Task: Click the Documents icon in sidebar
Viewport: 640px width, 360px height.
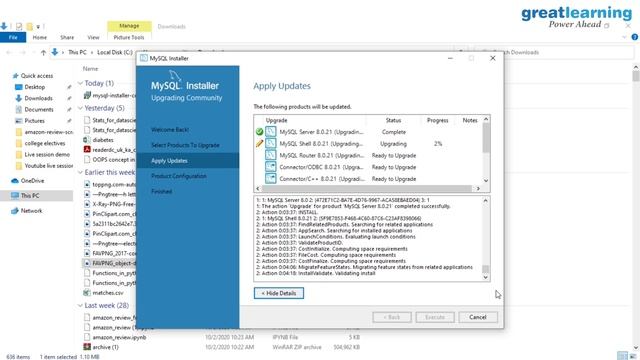Action: [18, 109]
